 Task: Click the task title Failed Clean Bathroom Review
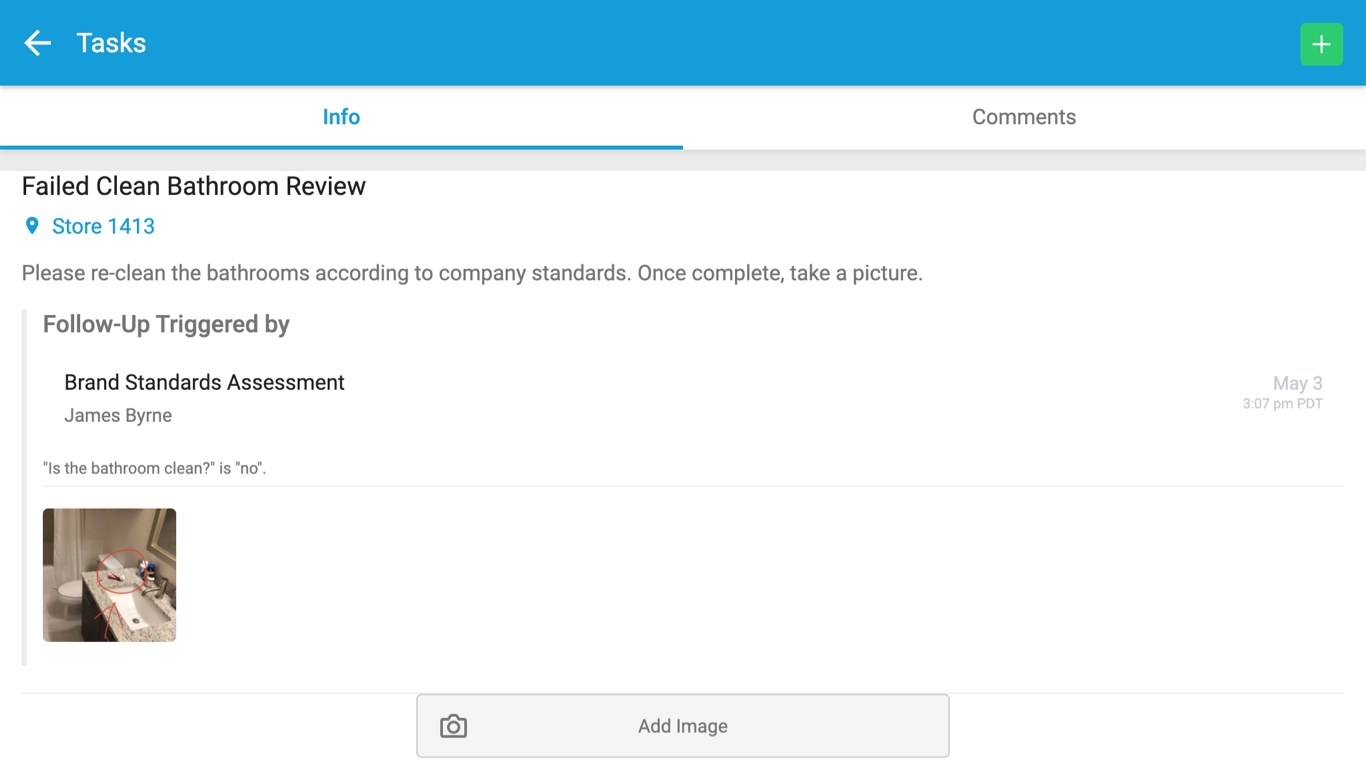point(193,186)
